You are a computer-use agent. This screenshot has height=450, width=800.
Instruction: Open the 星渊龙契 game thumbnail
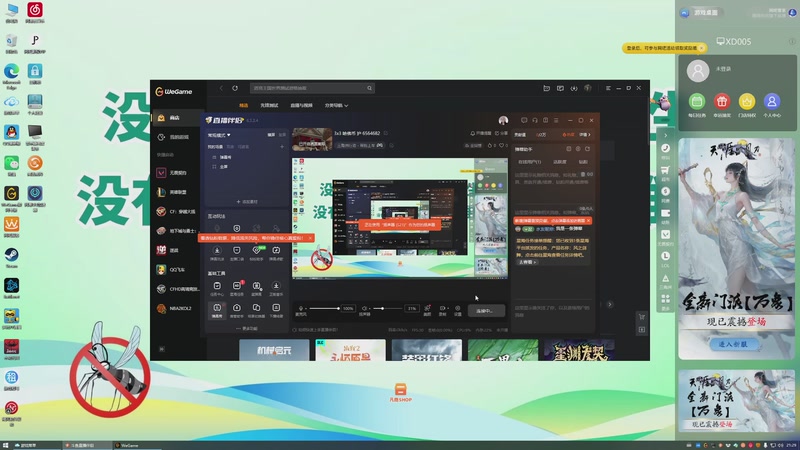(x=579, y=351)
